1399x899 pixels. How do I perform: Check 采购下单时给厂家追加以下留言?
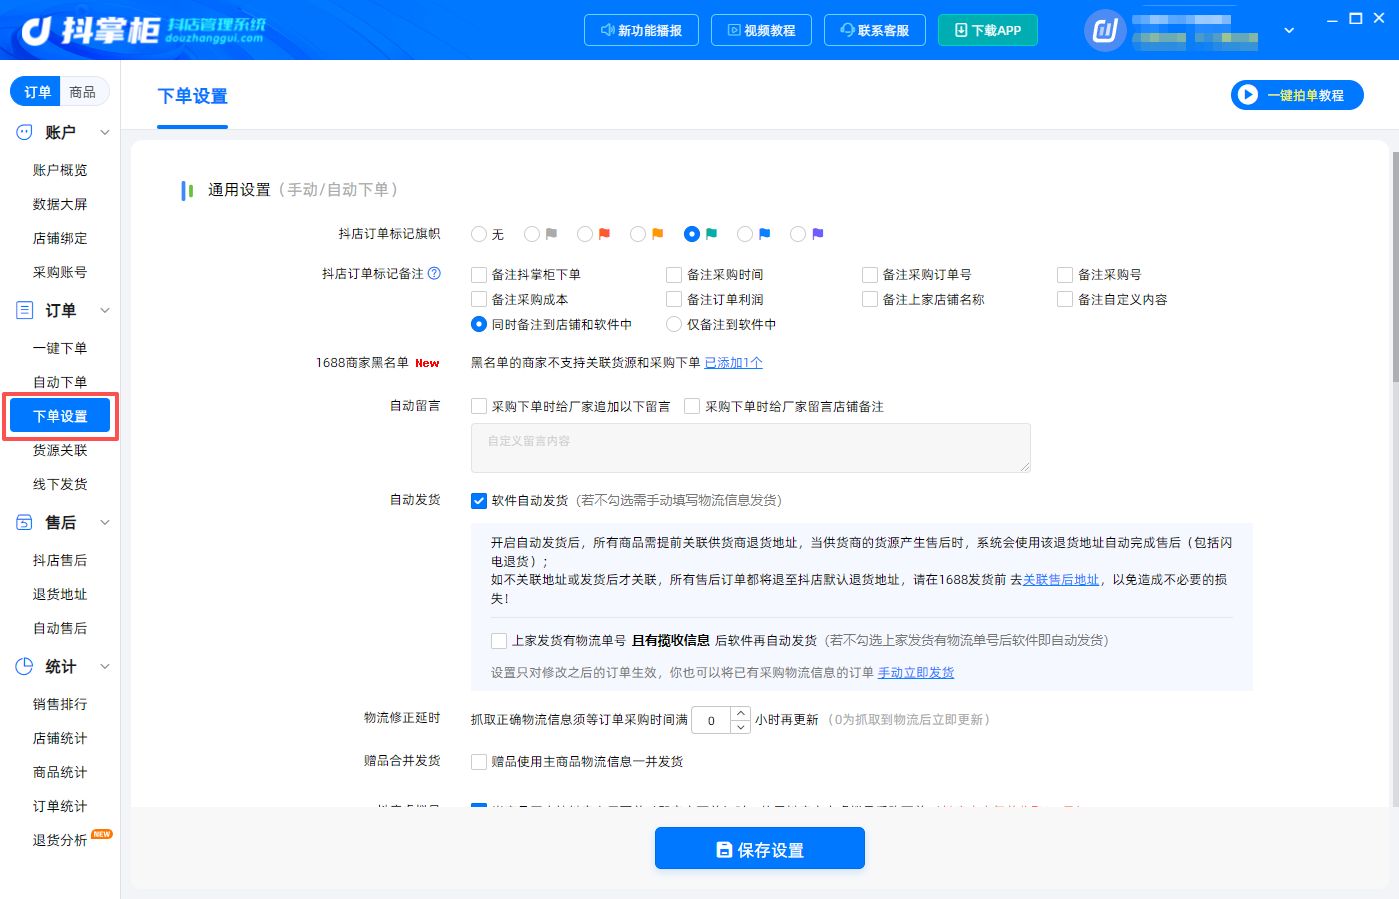[x=479, y=406]
